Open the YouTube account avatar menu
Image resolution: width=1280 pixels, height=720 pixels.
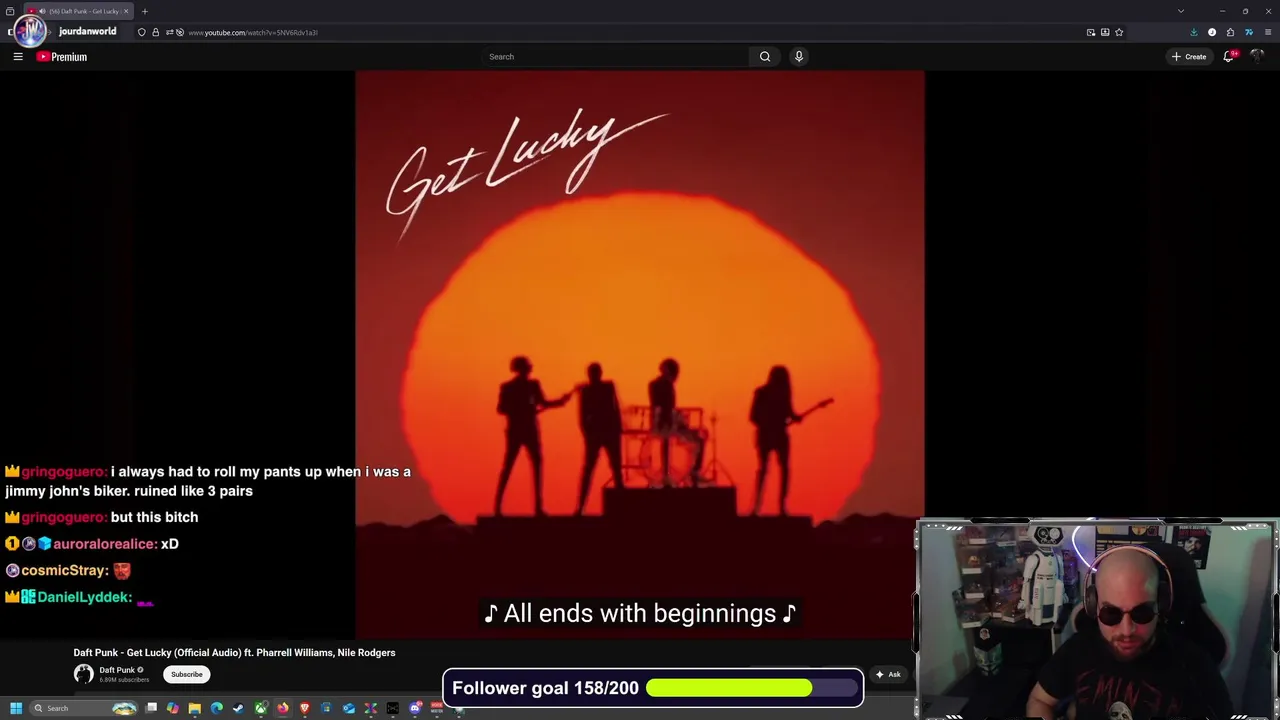pos(1258,57)
